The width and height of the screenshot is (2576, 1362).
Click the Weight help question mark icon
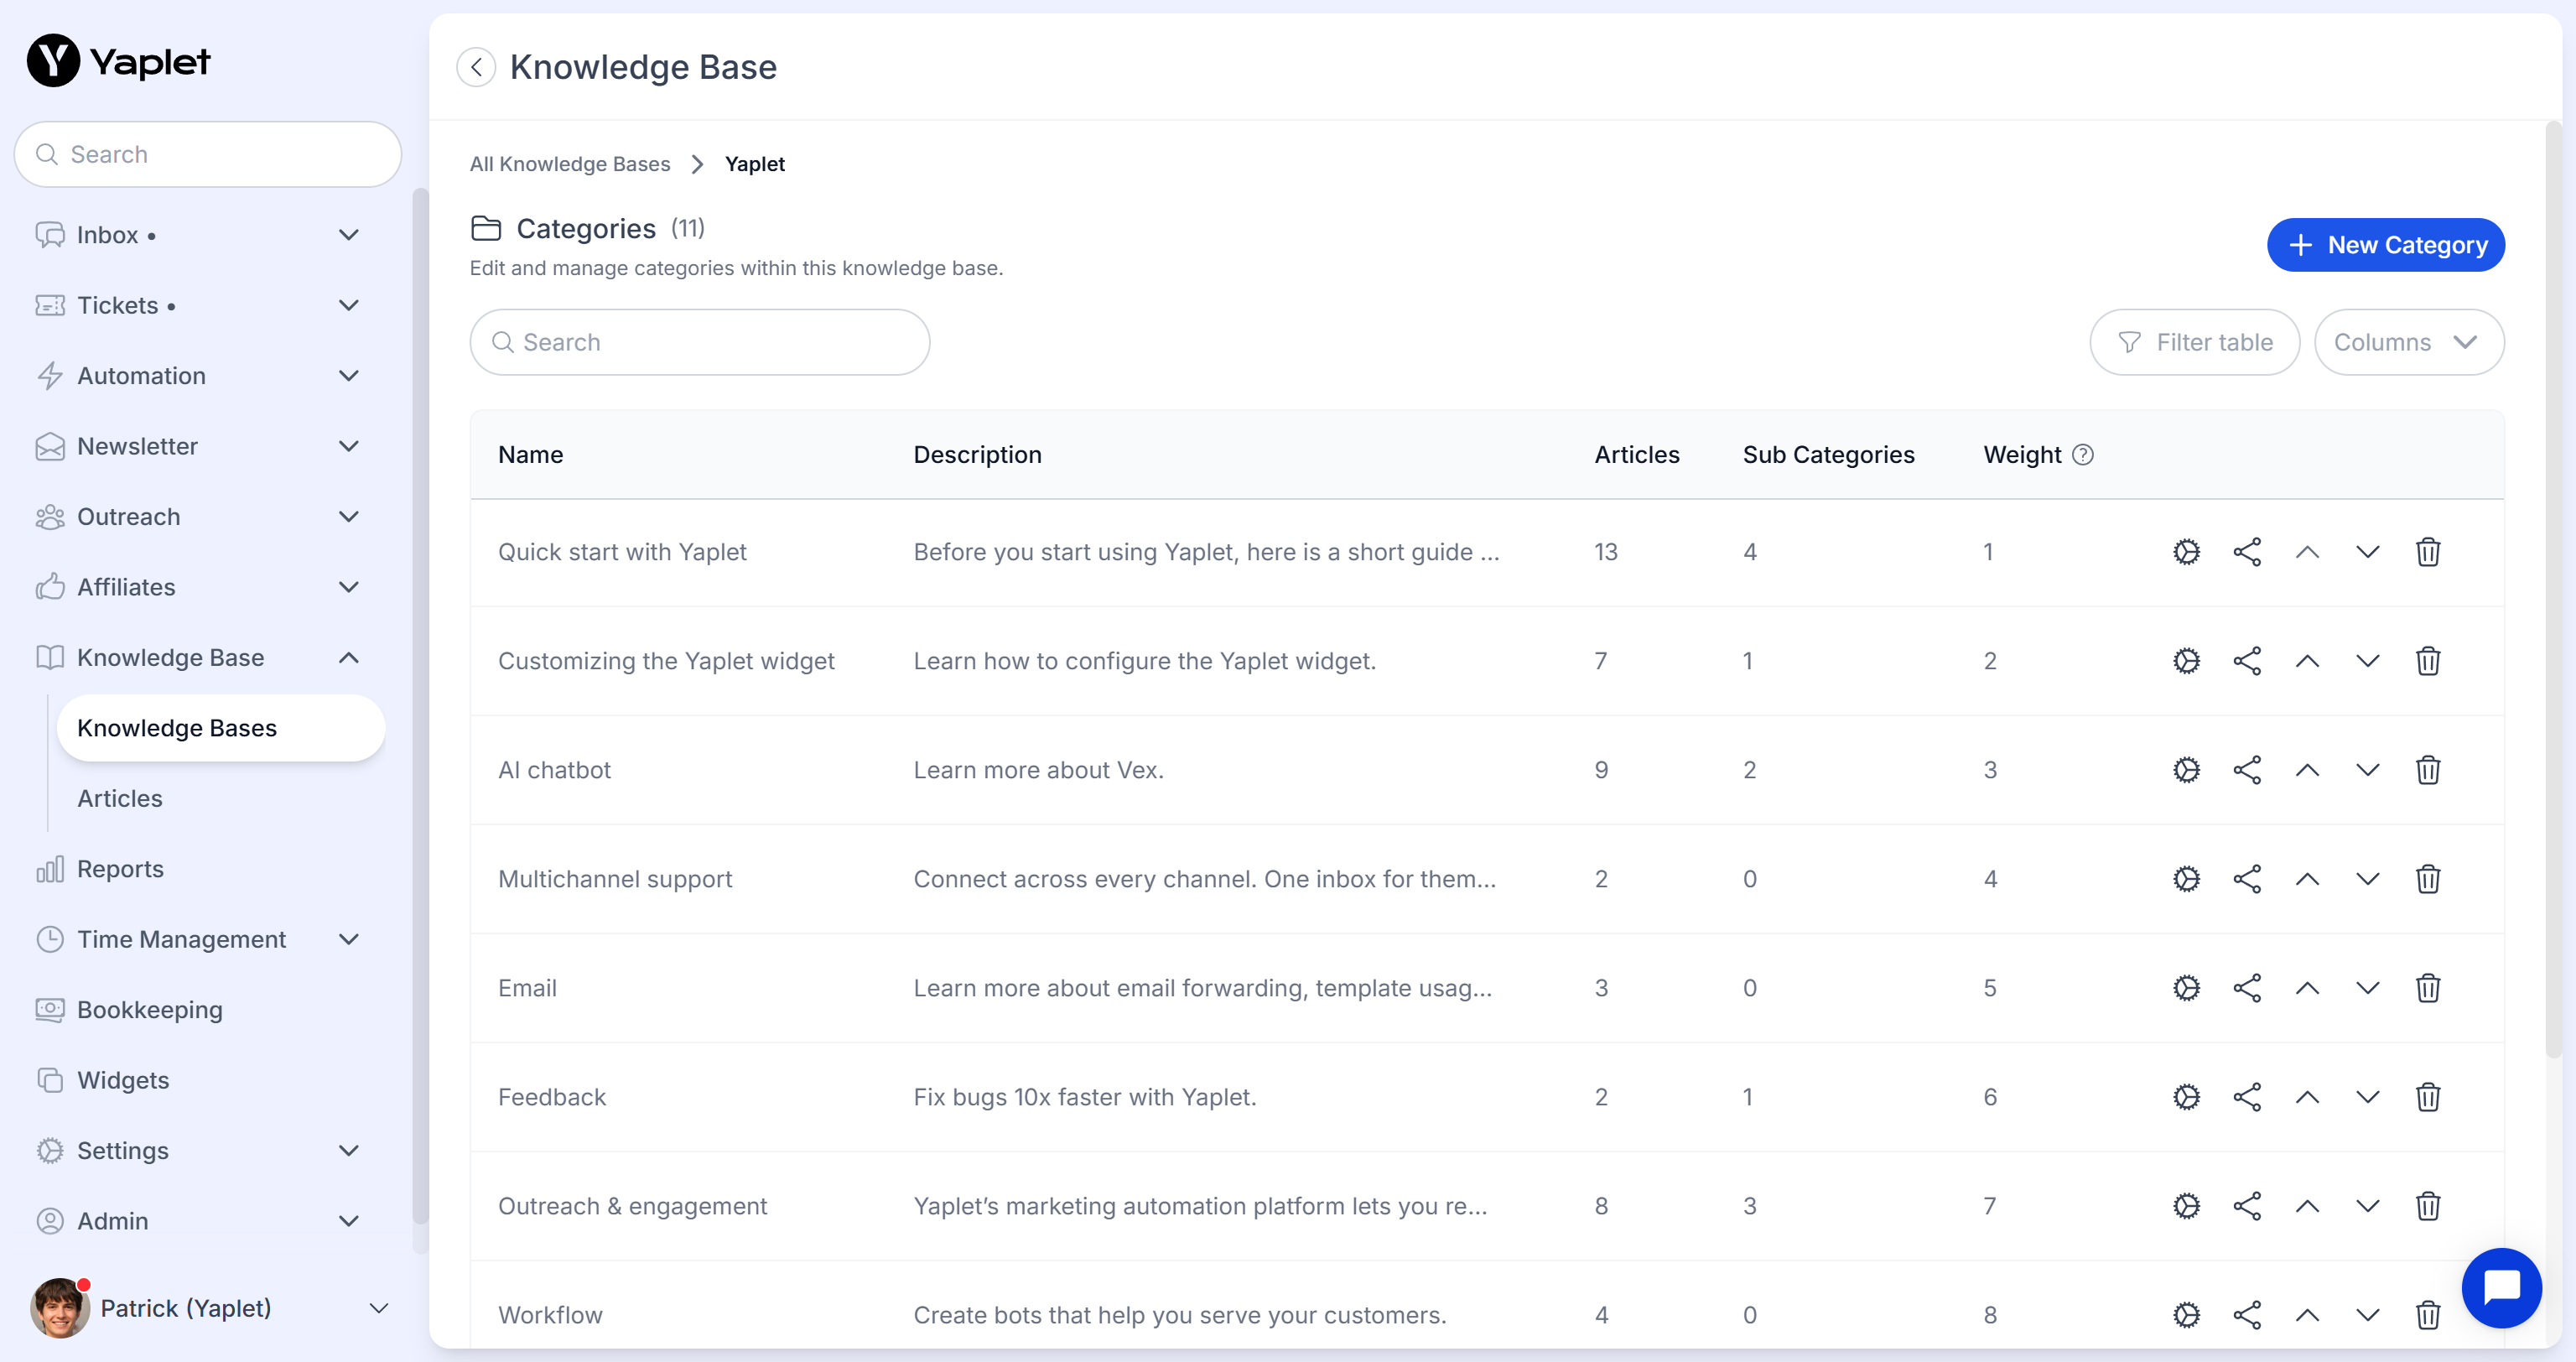2082,455
